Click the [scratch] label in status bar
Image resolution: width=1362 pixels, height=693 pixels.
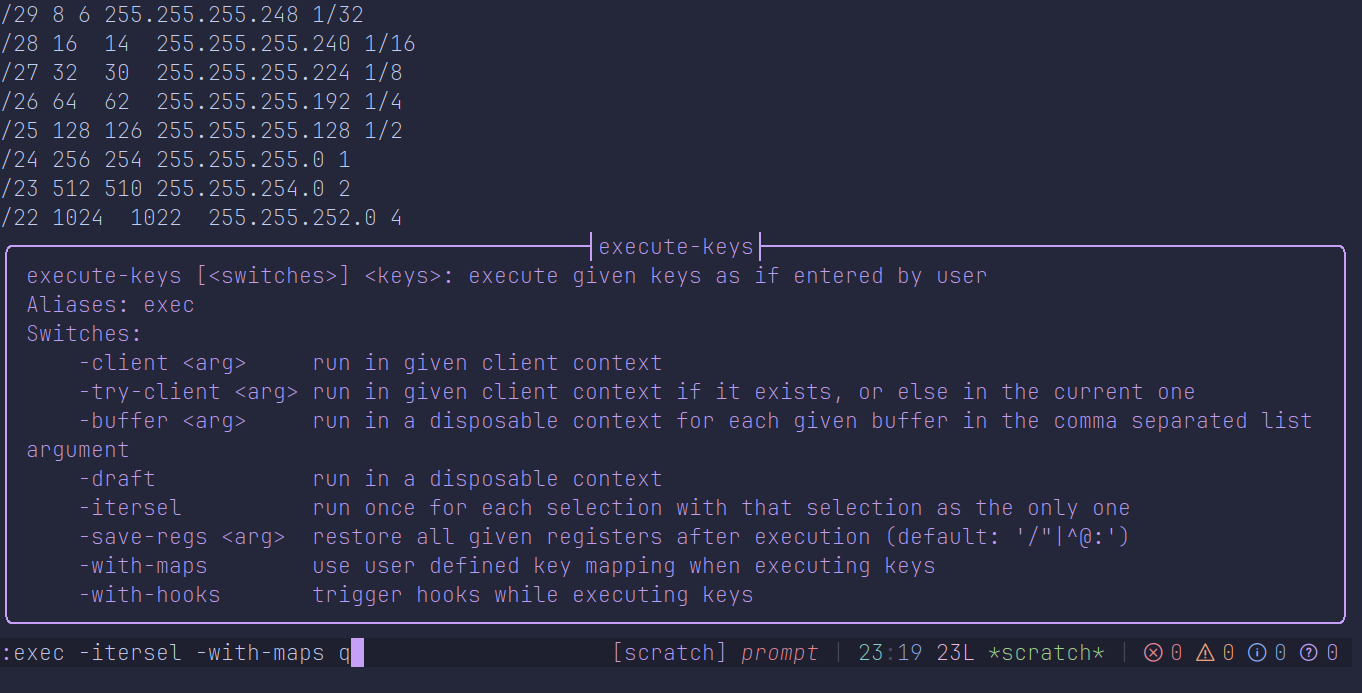coord(669,653)
